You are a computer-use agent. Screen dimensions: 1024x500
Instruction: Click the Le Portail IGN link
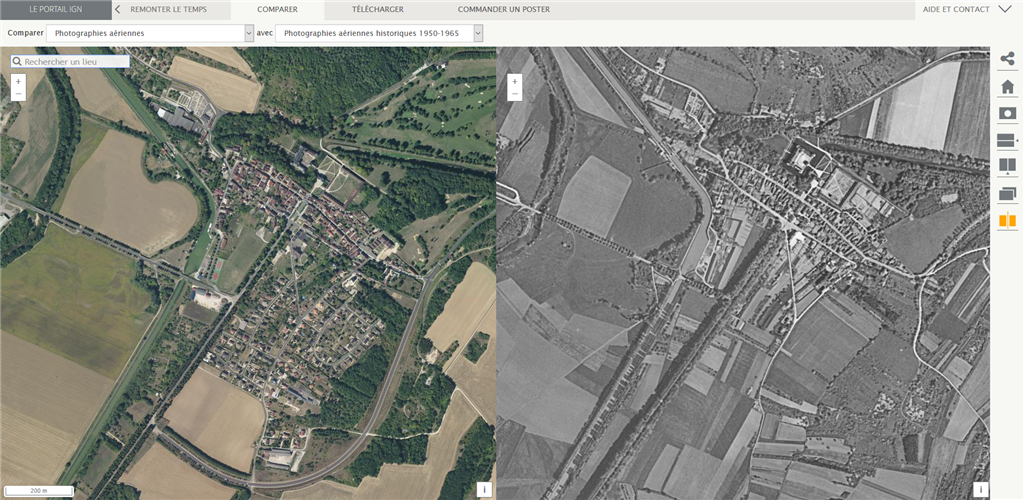[x=56, y=10]
